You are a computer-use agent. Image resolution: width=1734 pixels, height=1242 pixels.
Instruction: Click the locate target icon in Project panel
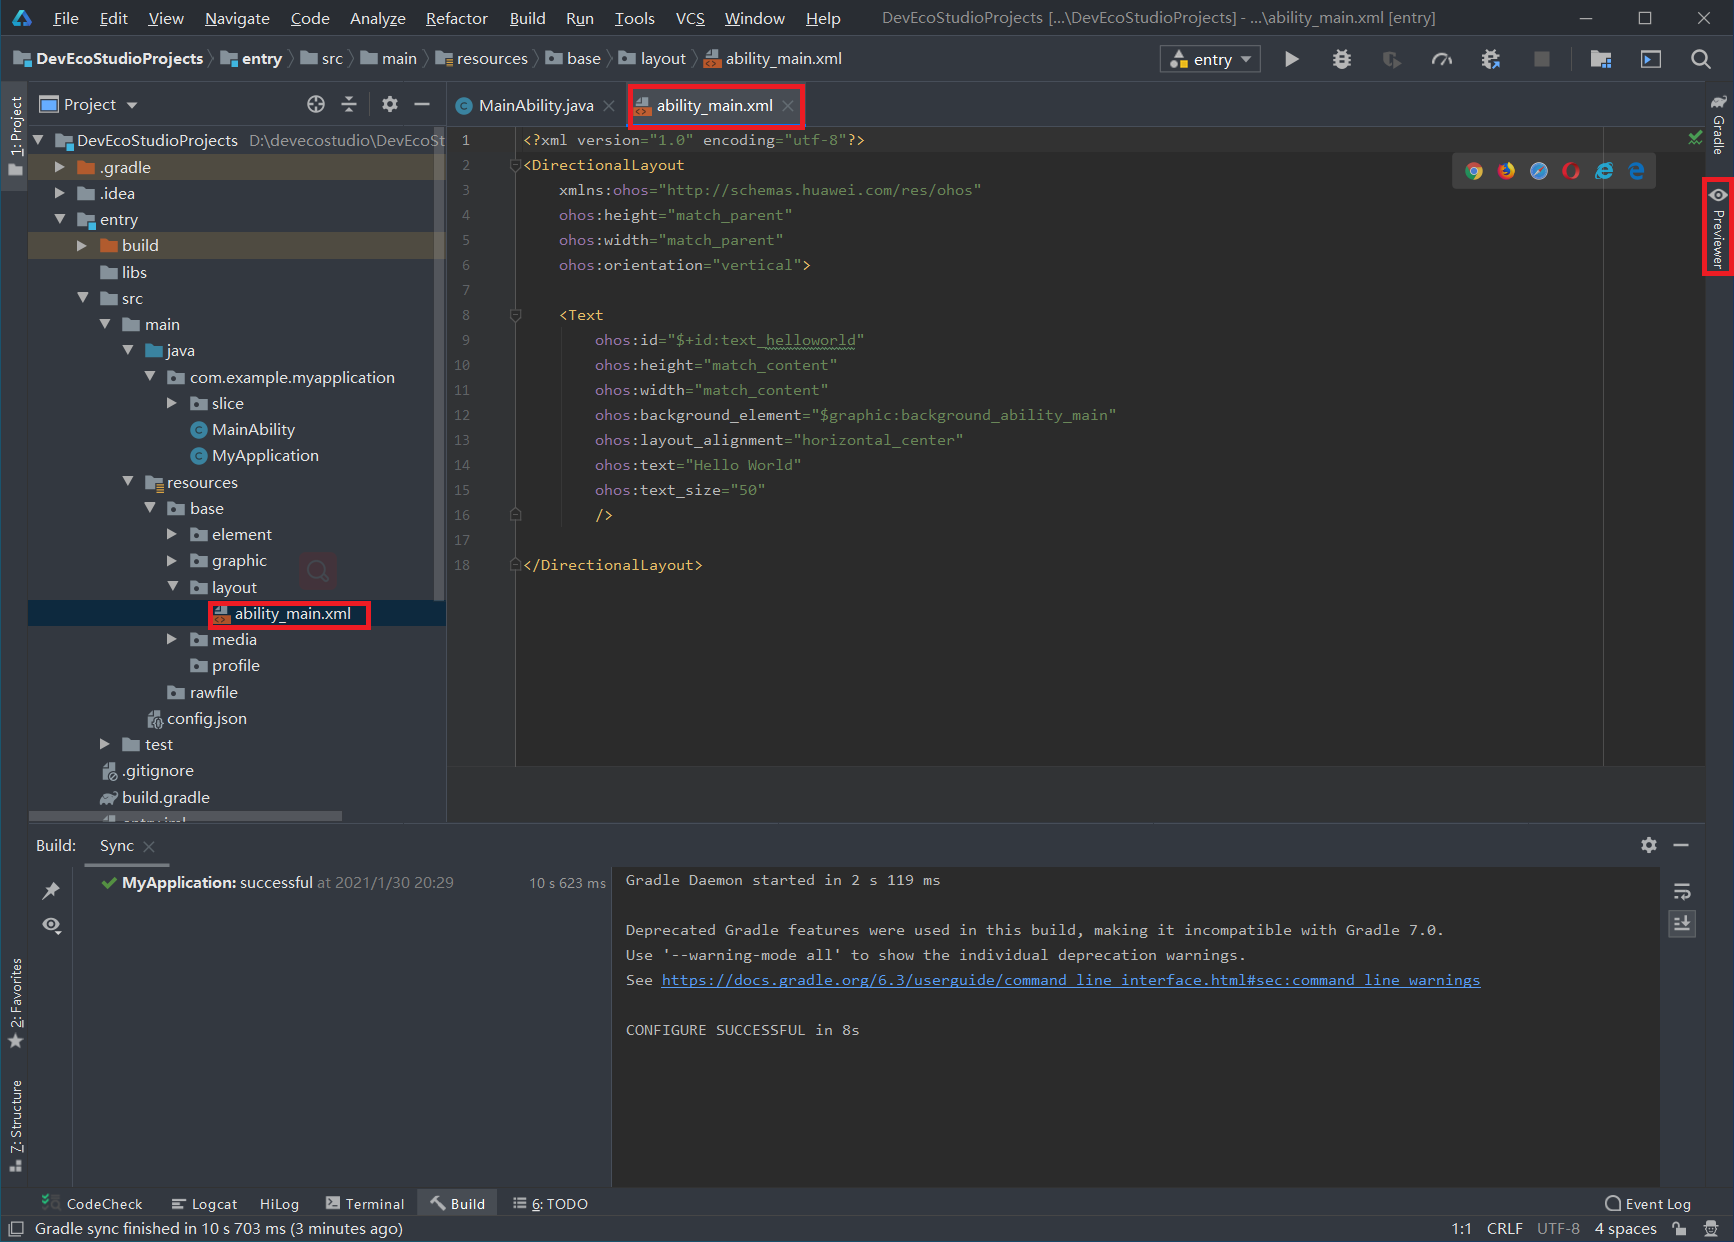[316, 104]
